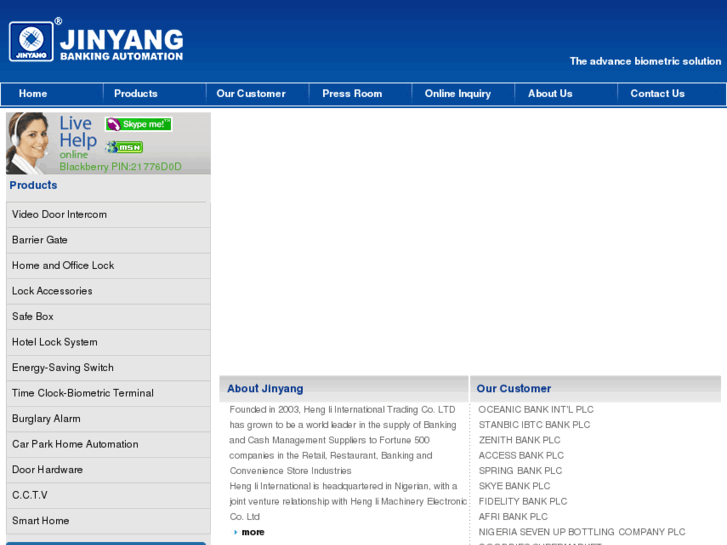Select ZENITH BANK PLC entry
This screenshot has width=727, height=545.
[x=520, y=440]
